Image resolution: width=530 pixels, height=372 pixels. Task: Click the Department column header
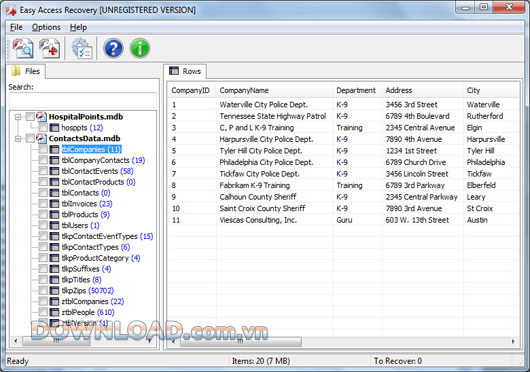[358, 91]
